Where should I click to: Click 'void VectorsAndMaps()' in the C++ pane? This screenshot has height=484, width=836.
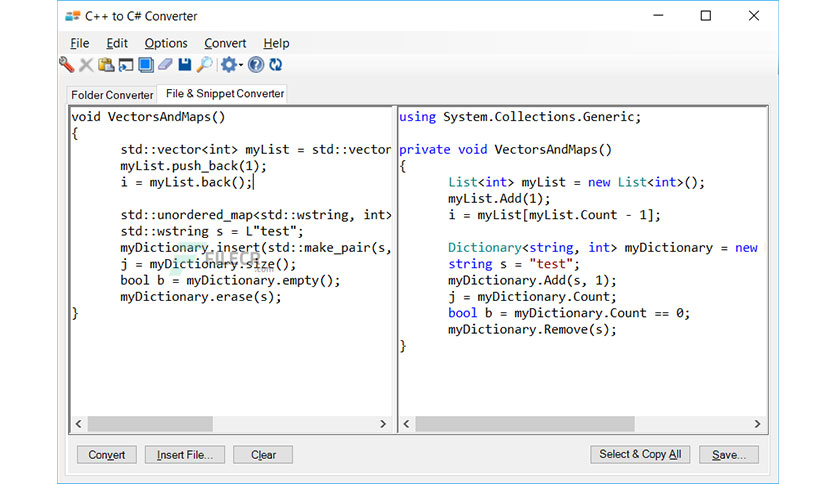tap(148, 117)
